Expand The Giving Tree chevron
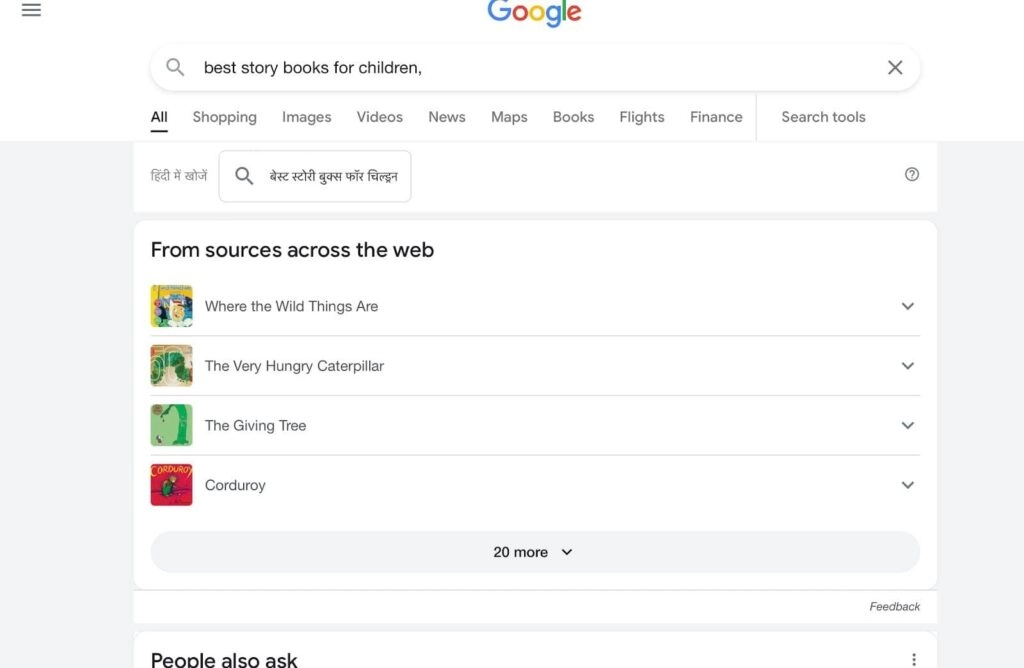The width and height of the screenshot is (1024, 668). (907, 425)
